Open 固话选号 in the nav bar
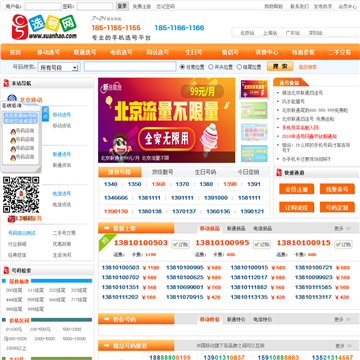The image size is (360, 360). (158, 52)
